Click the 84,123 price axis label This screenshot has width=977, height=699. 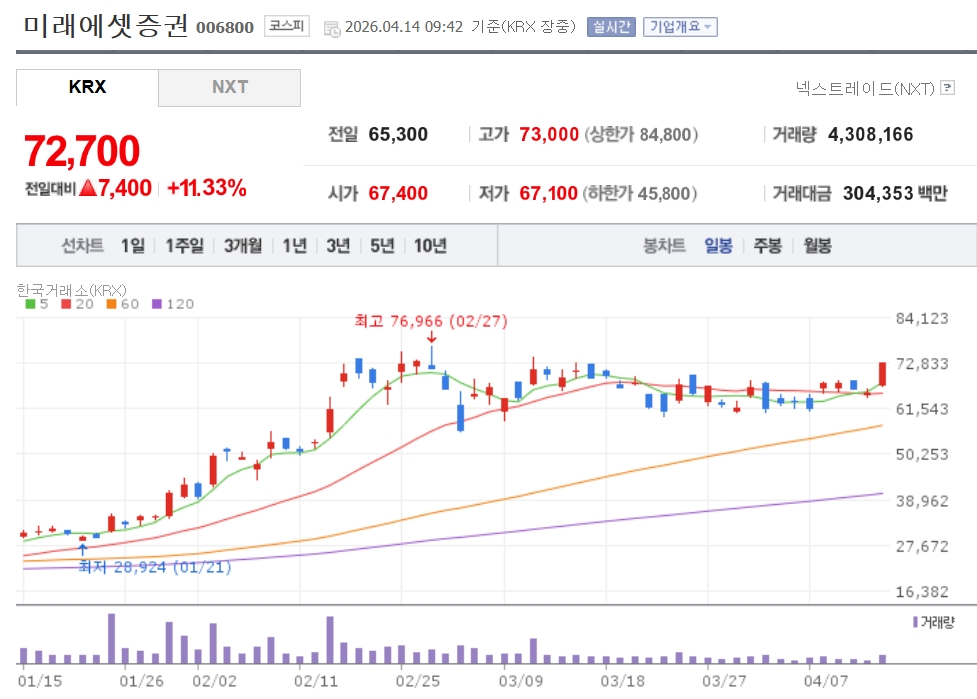922,318
